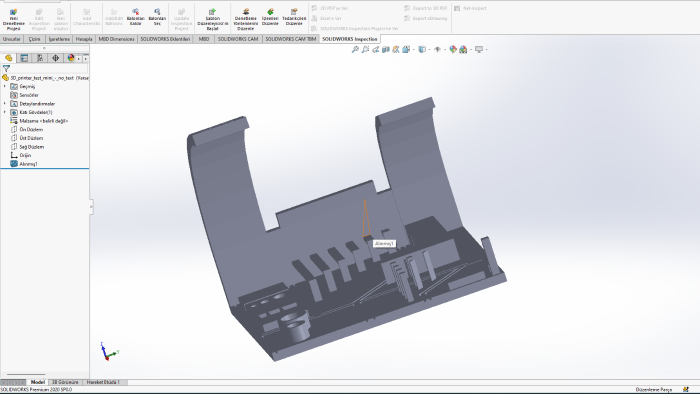700x394 pixels.
Task: Click View Orientation cube icon
Action: pos(406,50)
